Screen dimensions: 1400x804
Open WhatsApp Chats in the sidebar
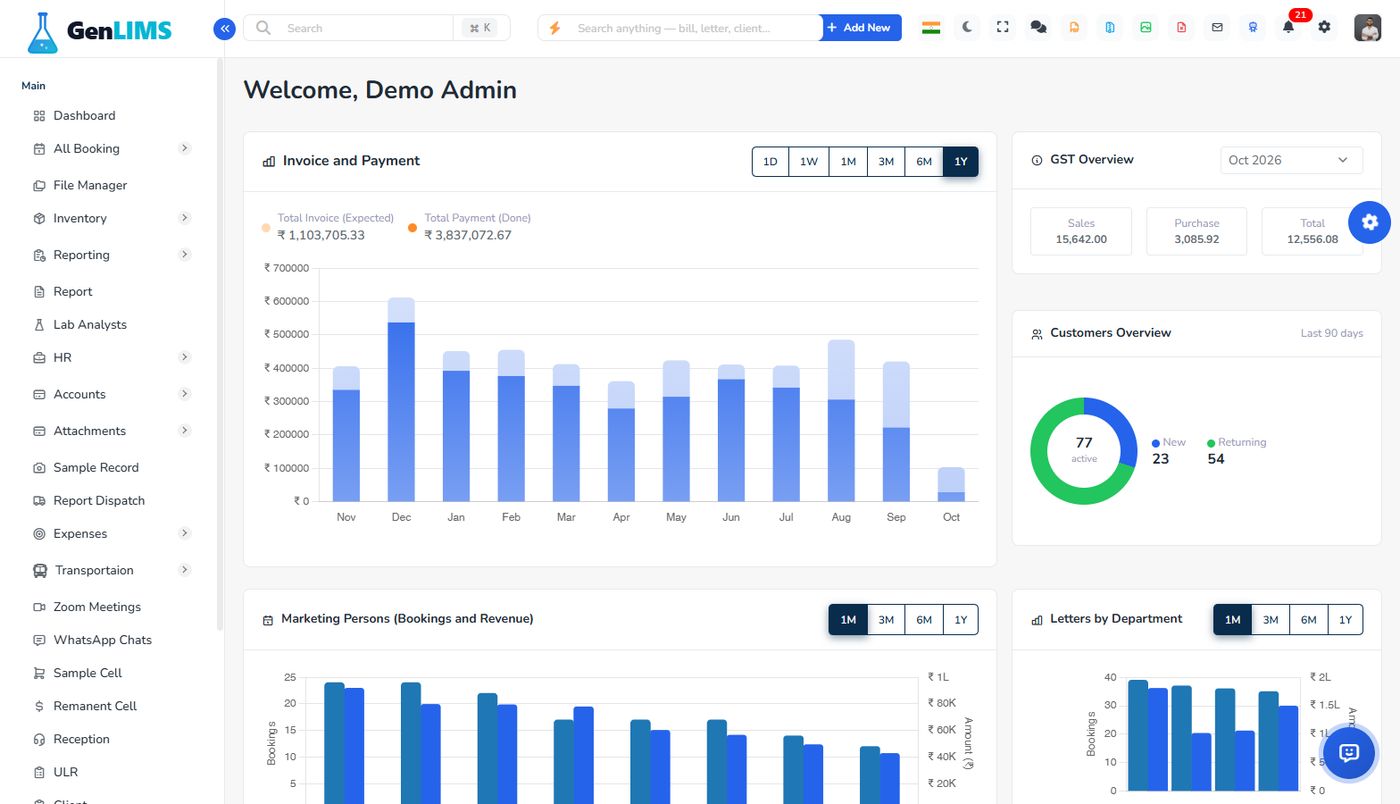(102, 640)
